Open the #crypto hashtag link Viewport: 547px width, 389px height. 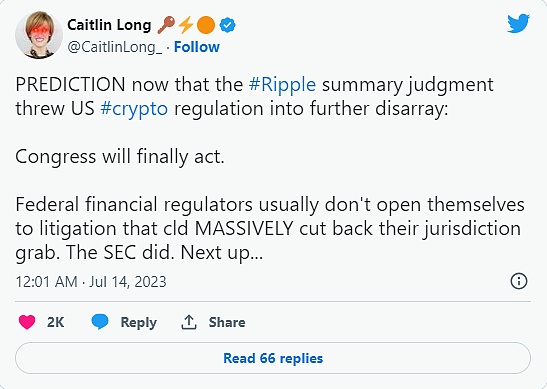coord(134,109)
